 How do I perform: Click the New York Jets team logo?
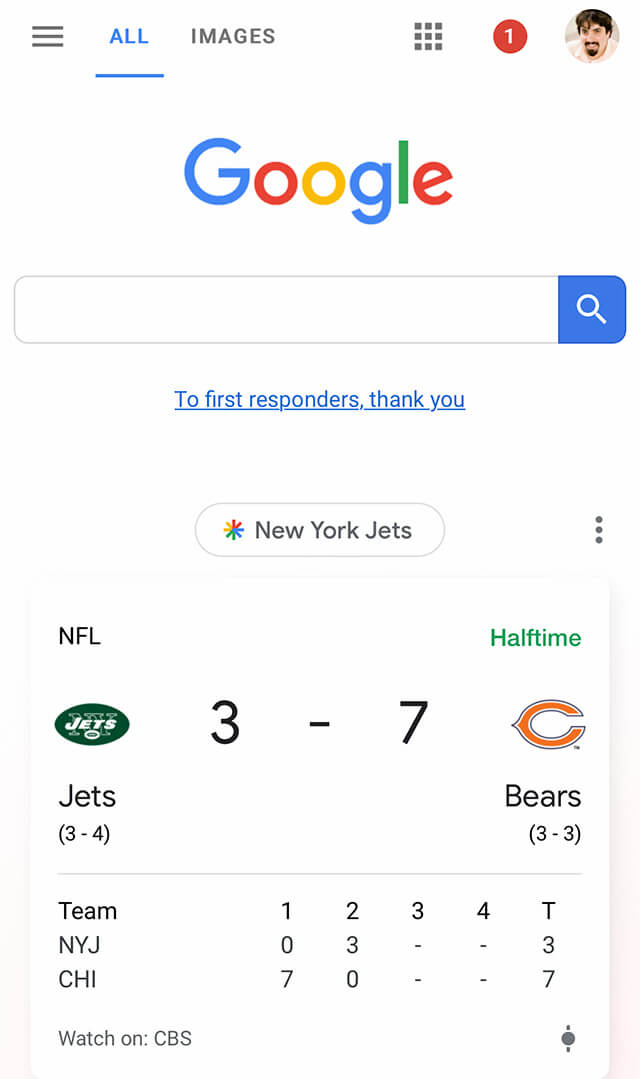pyautogui.click(x=91, y=723)
